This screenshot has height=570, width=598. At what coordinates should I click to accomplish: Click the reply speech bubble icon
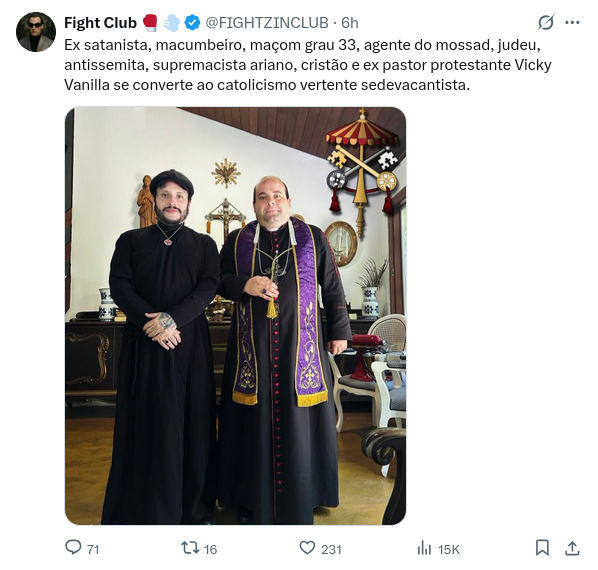tap(73, 547)
